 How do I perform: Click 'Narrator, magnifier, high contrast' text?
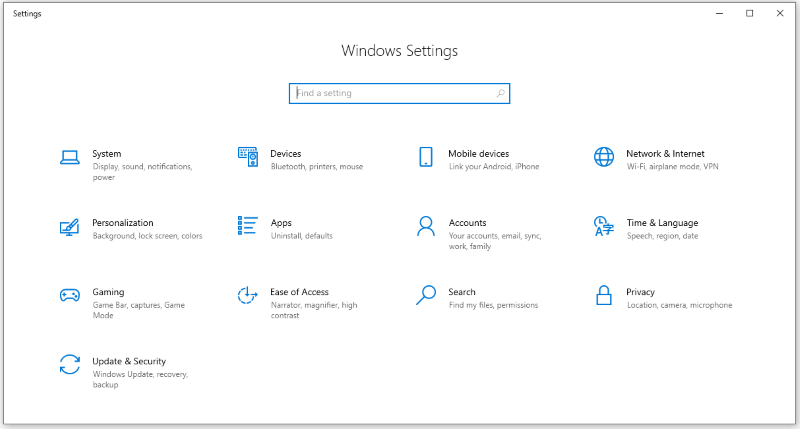coord(314,310)
